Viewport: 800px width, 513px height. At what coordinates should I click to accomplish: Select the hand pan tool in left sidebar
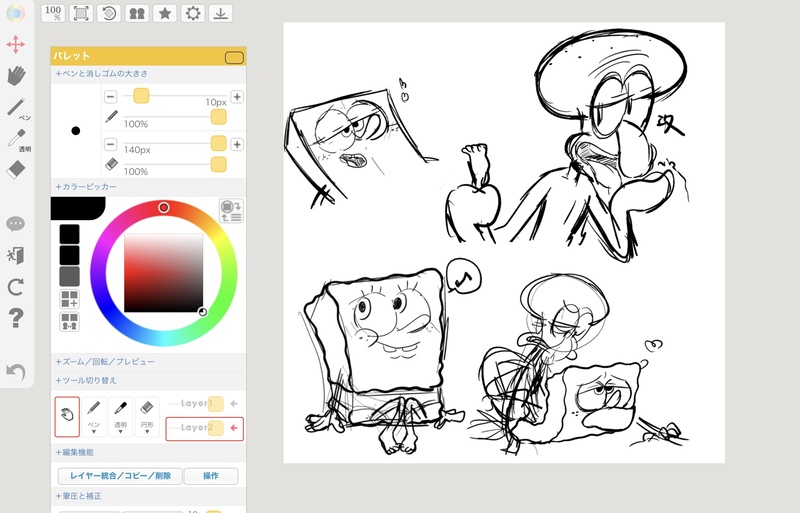click(16, 76)
